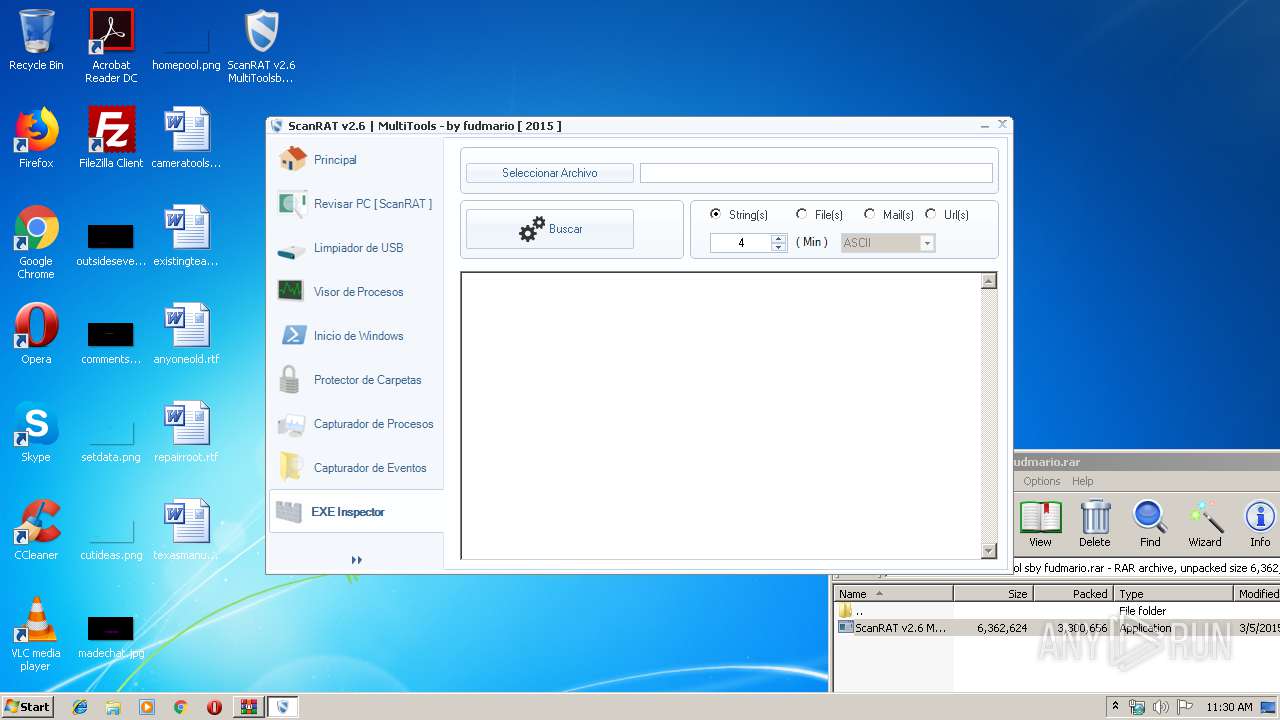Select Recycle Bin desktop icon
The width and height of the screenshot is (1280, 720).
coord(36,41)
